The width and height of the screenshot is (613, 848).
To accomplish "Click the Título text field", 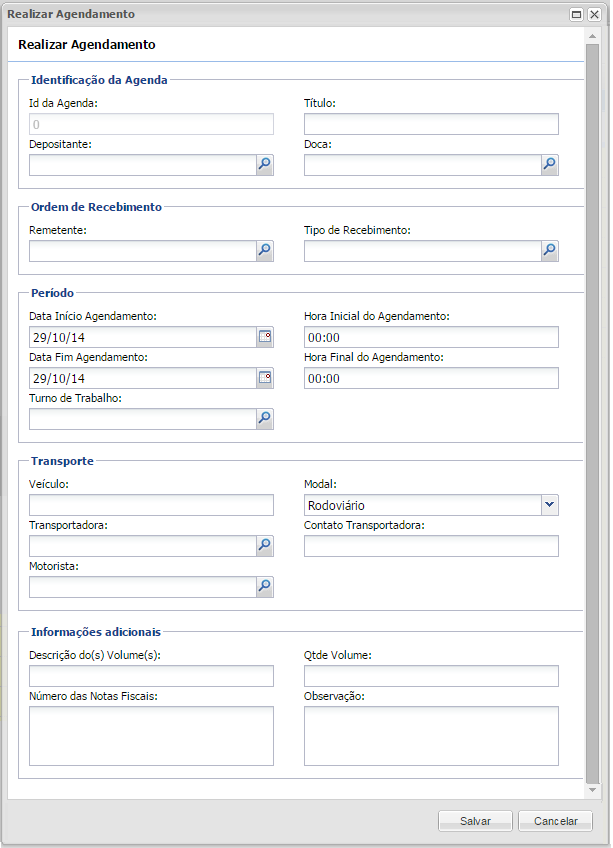I will pos(431,124).
